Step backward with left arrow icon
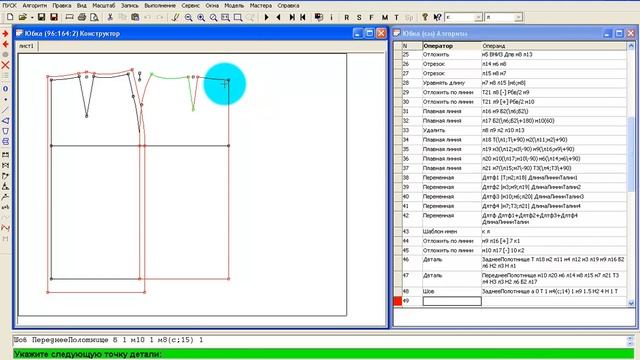This screenshot has width=640, height=360. 279,17
